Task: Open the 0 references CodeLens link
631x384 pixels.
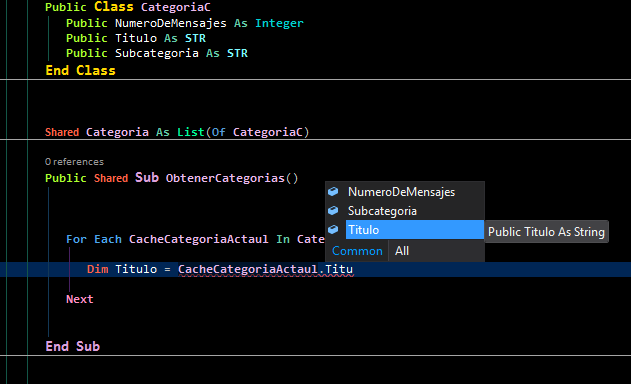Action: coord(74,162)
